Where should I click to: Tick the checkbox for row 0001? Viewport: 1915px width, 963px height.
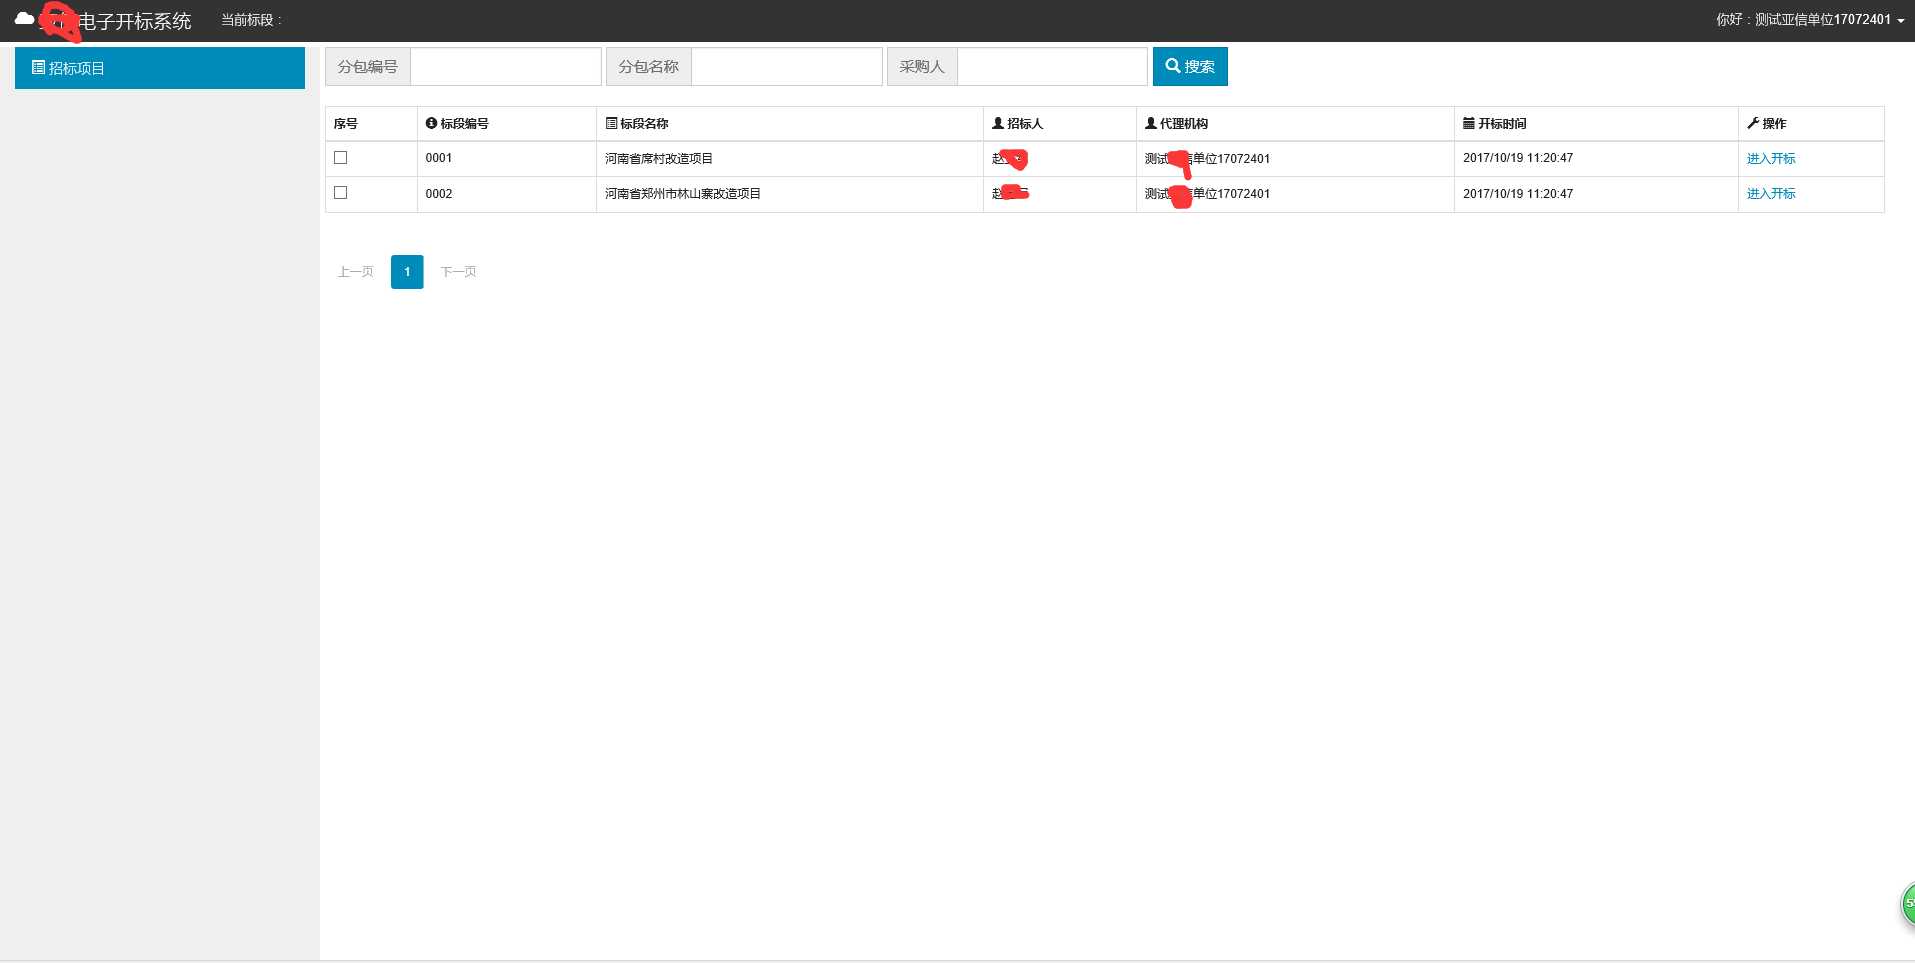point(341,158)
